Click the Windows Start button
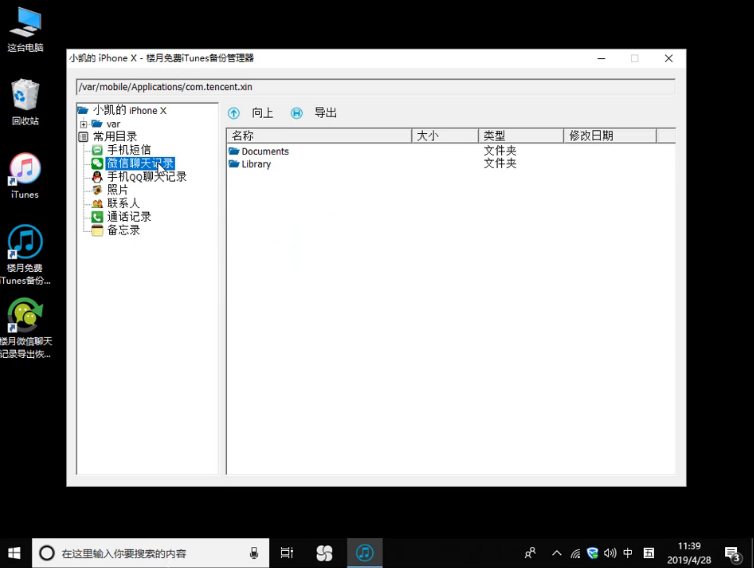754x568 pixels. pyautogui.click(x=14, y=553)
